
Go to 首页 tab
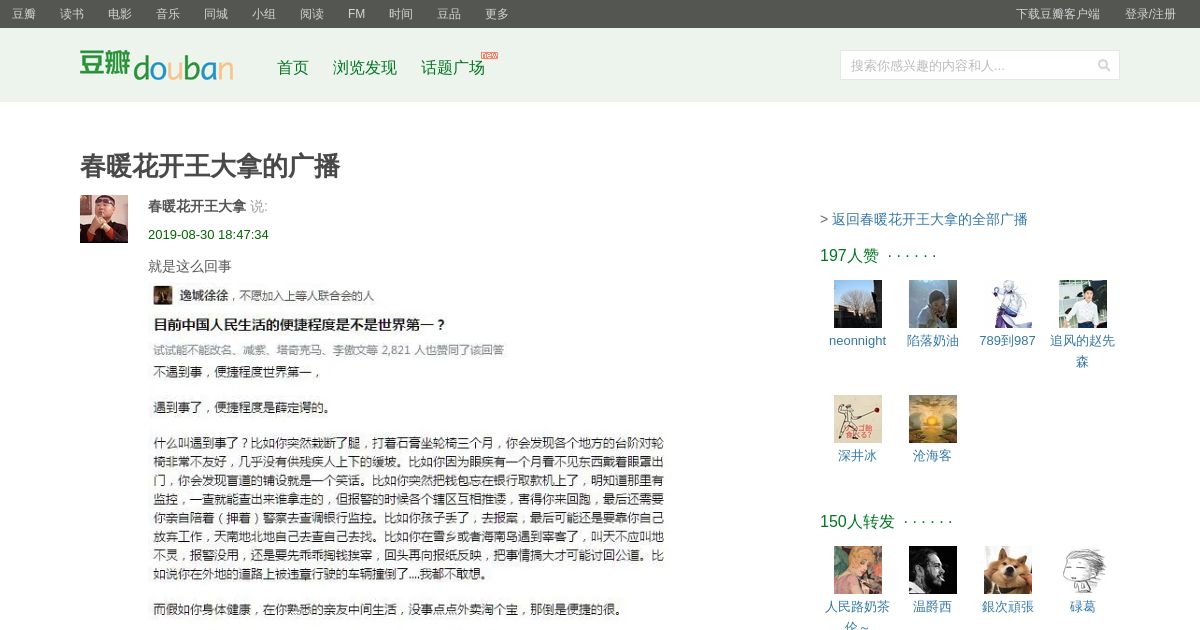click(x=293, y=68)
